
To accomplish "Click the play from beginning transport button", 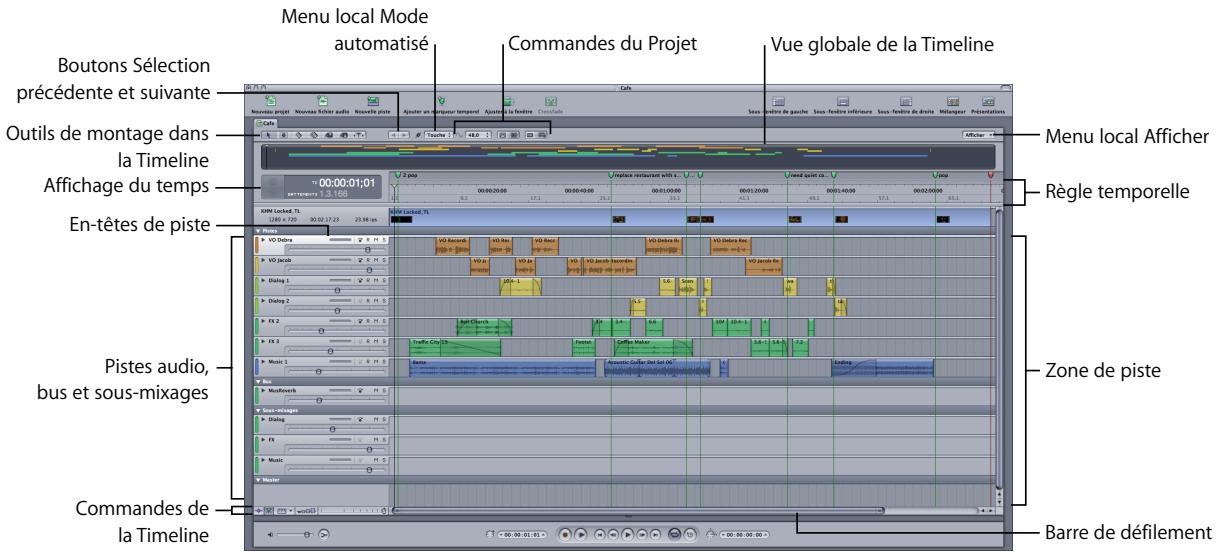I will (x=581, y=535).
